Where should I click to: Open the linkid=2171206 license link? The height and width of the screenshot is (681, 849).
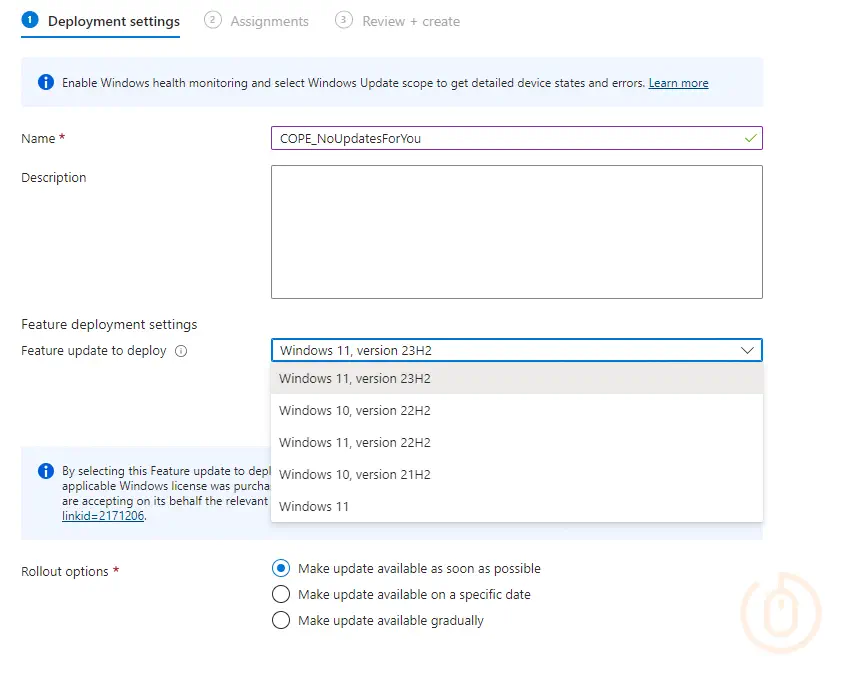pos(103,516)
